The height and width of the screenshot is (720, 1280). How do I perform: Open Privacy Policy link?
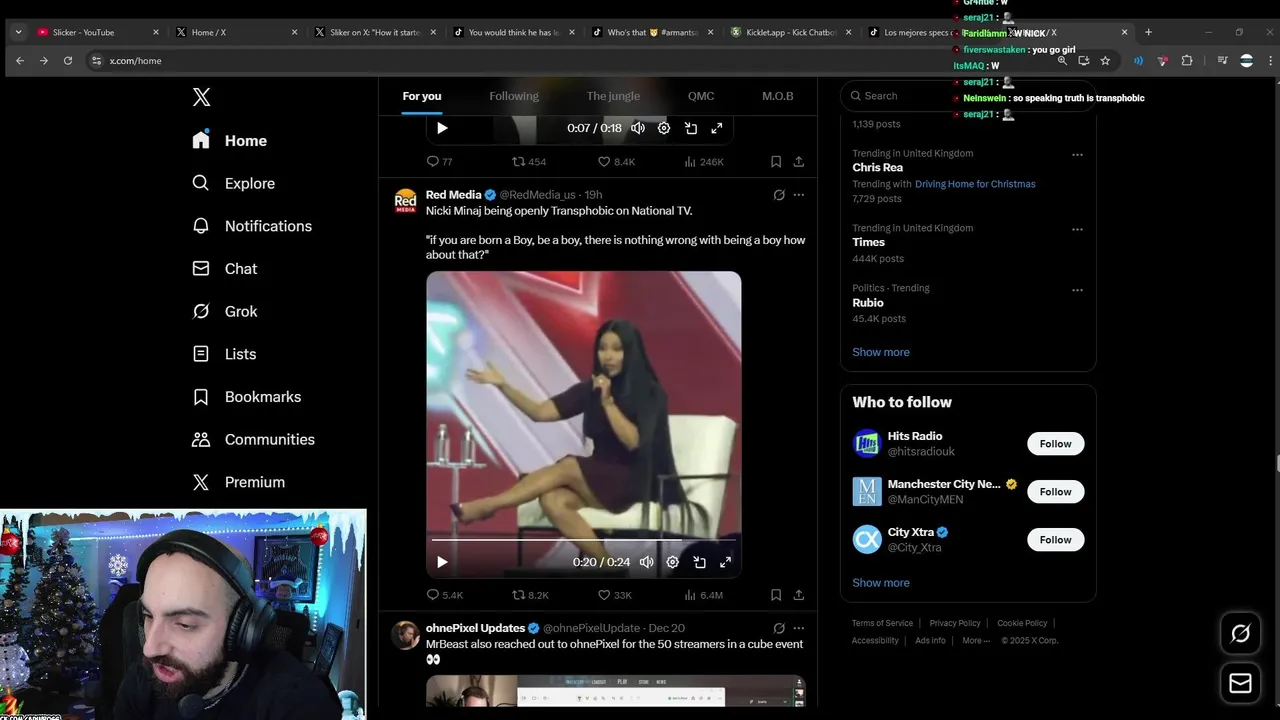pyautogui.click(x=955, y=623)
